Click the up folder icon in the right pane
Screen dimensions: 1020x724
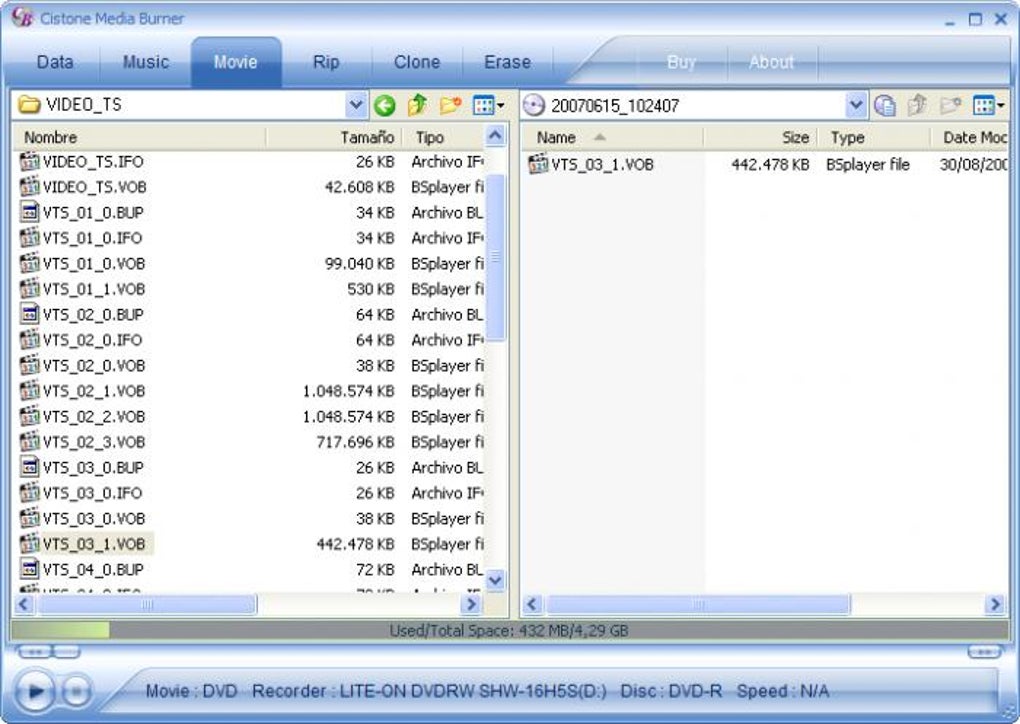[x=917, y=105]
